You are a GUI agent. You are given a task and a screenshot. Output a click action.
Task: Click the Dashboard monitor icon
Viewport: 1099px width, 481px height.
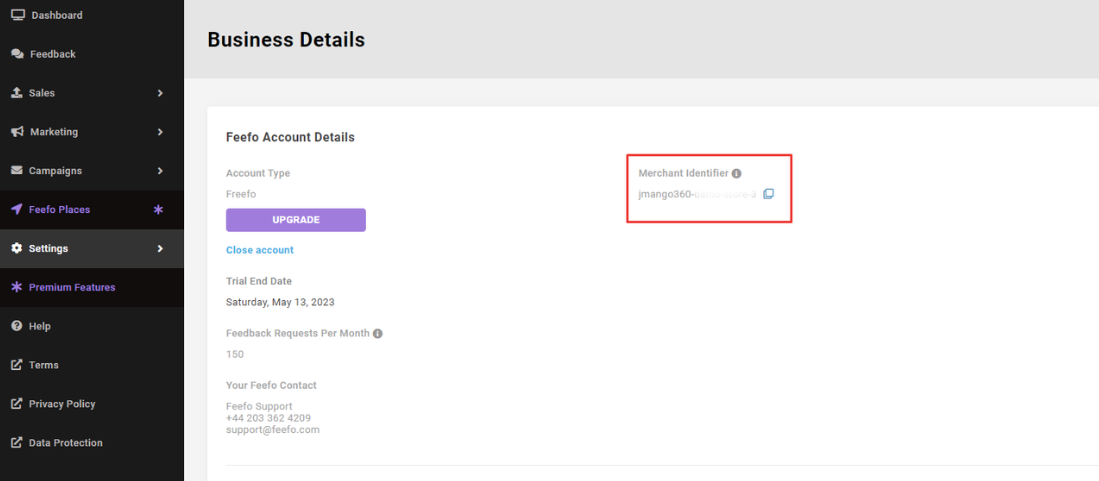point(17,15)
